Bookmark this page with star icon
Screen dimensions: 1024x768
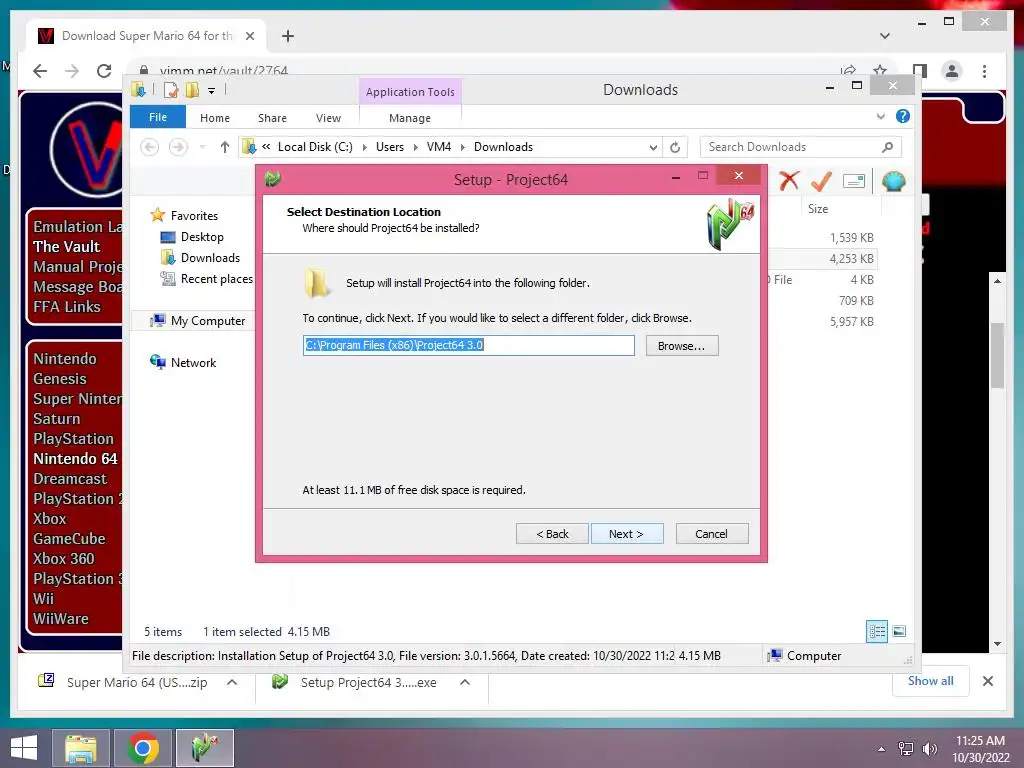pos(880,71)
